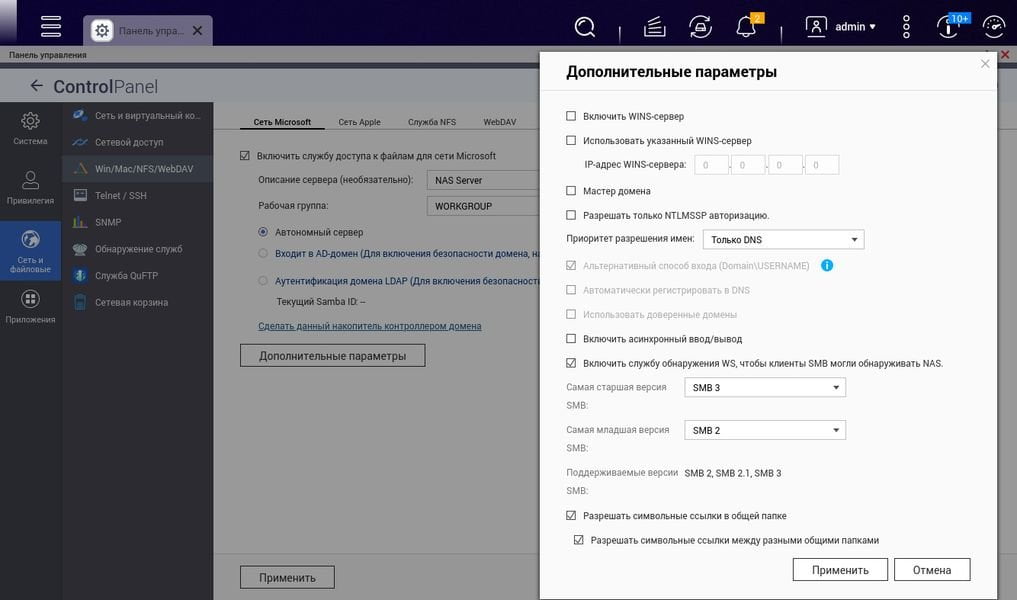The image size is (1017, 600).
Task: Expand the Только DNS dropdown
Action: click(784, 239)
